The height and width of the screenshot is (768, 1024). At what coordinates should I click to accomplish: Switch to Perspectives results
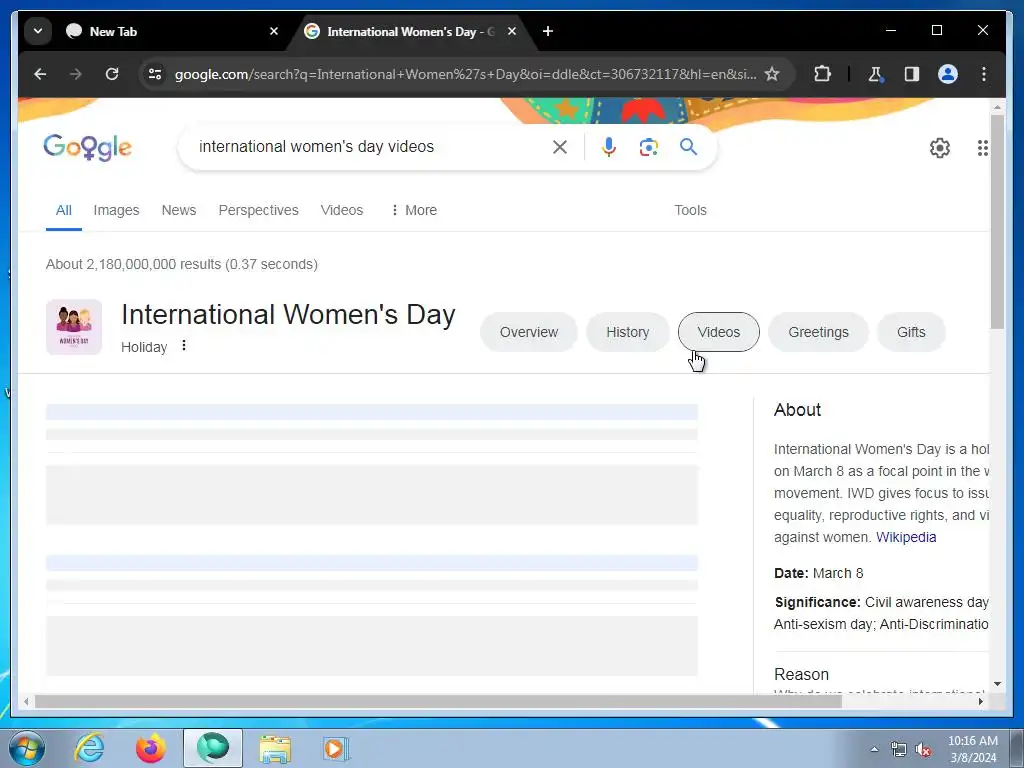pyautogui.click(x=259, y=210)
